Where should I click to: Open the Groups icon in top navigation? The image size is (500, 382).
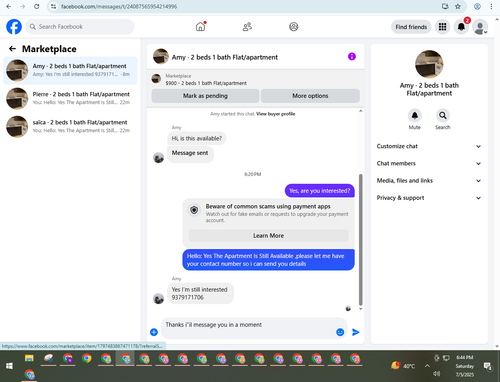coord(294,27)
